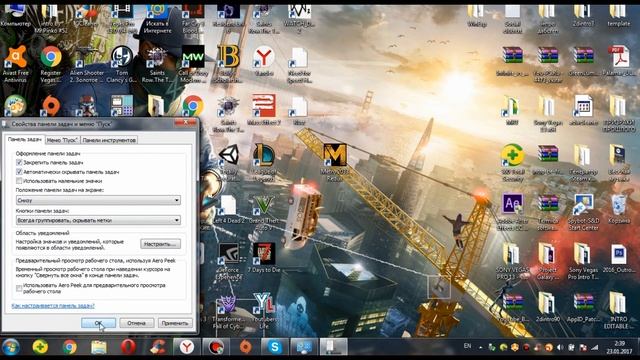This screenshot has width=640, height=360.
Task: Select SONY VEGAS PRO 13 folder
Action: coord(513,261)
